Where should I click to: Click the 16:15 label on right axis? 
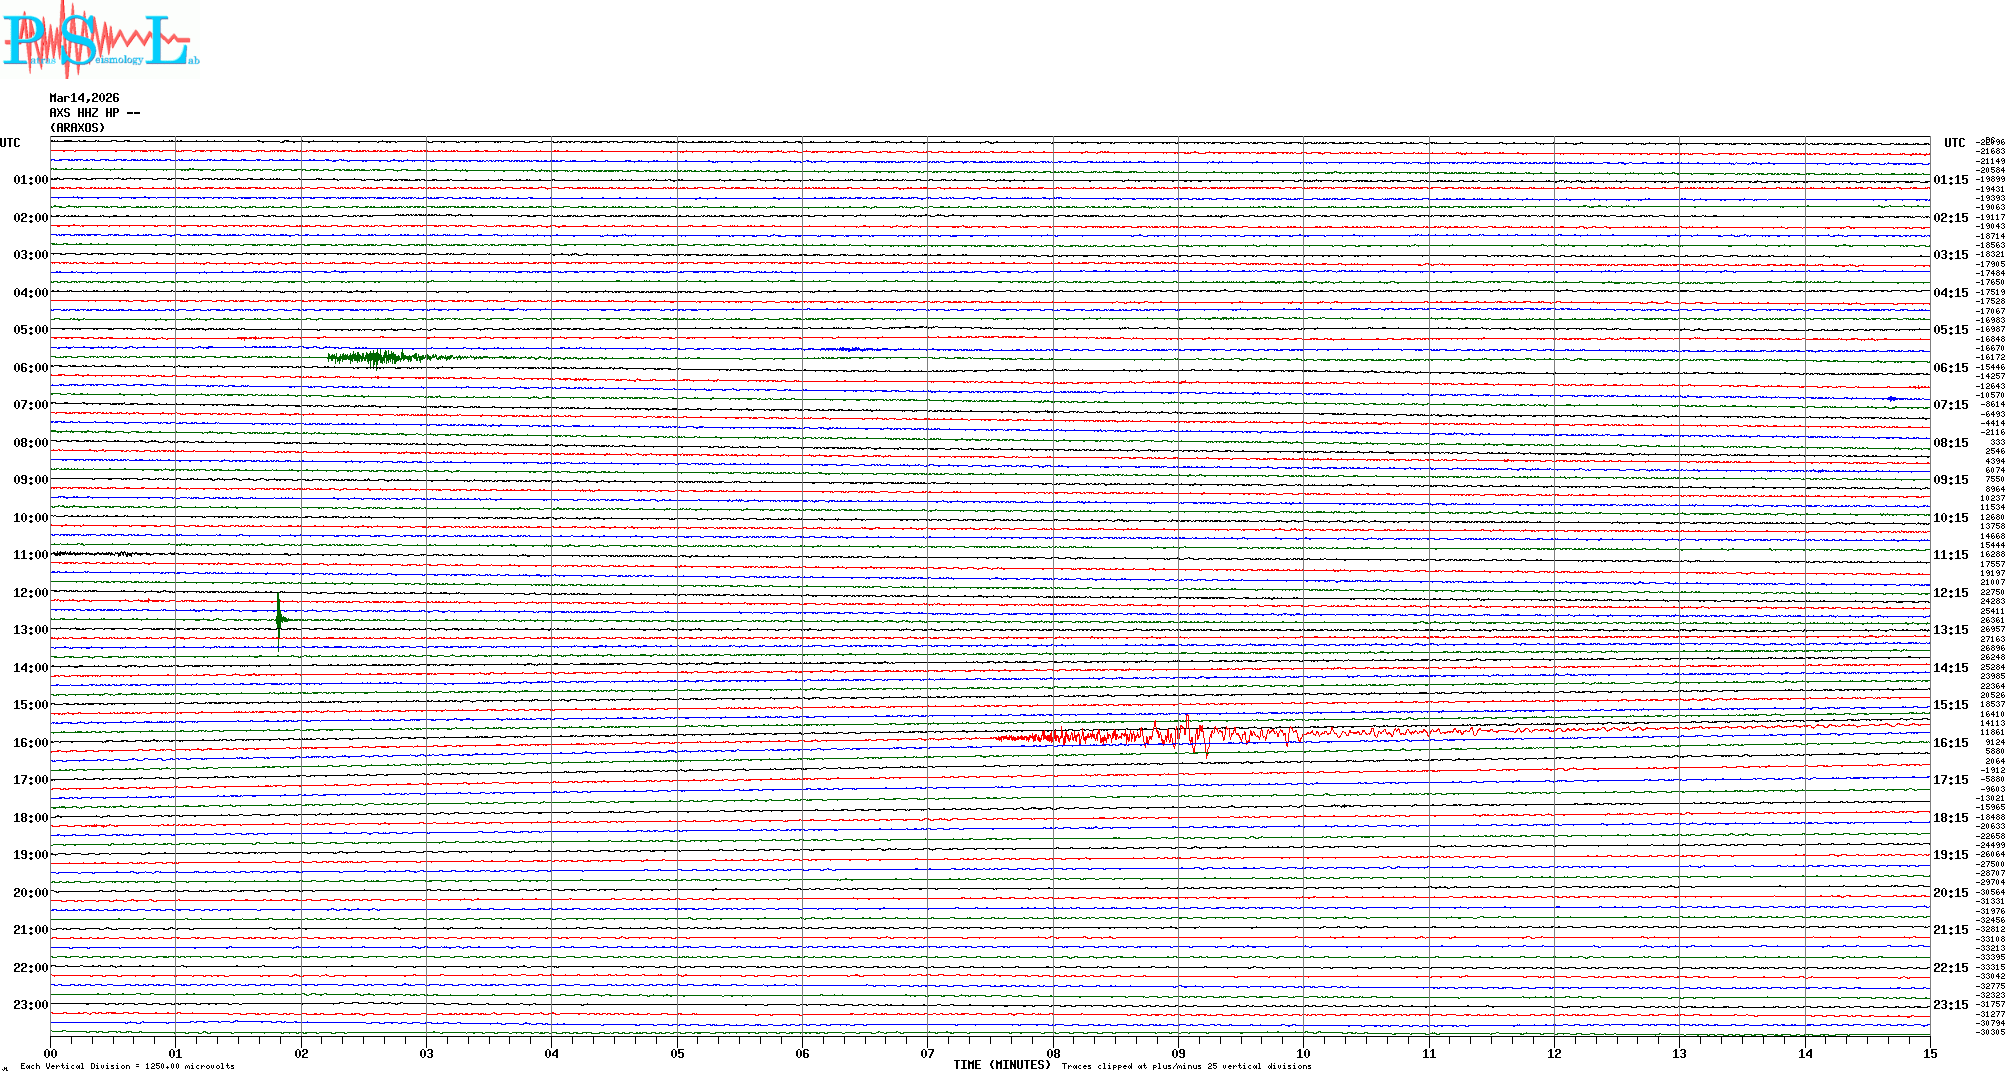click(1950, 743)
